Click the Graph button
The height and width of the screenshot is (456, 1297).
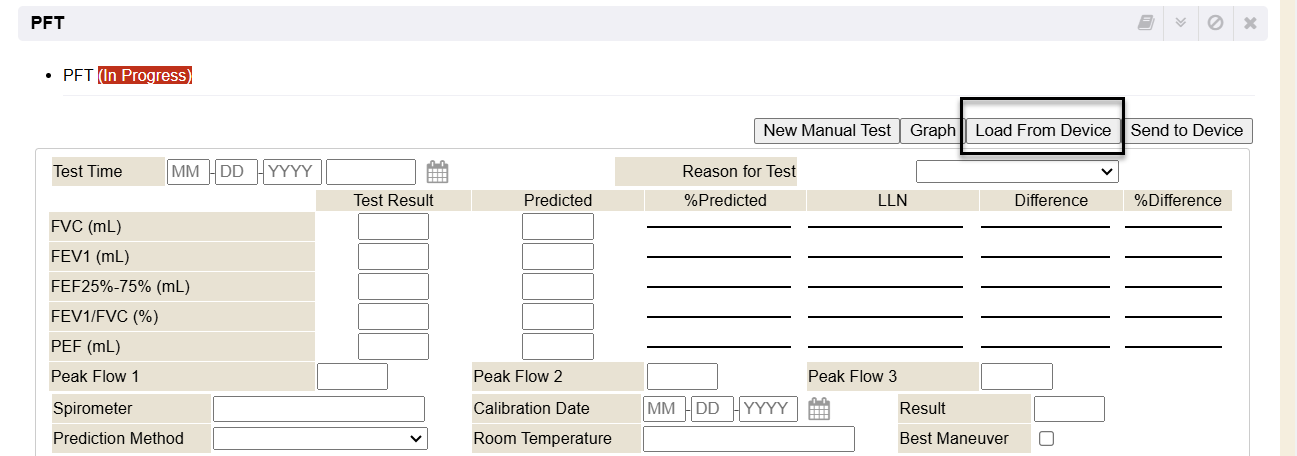932,131
